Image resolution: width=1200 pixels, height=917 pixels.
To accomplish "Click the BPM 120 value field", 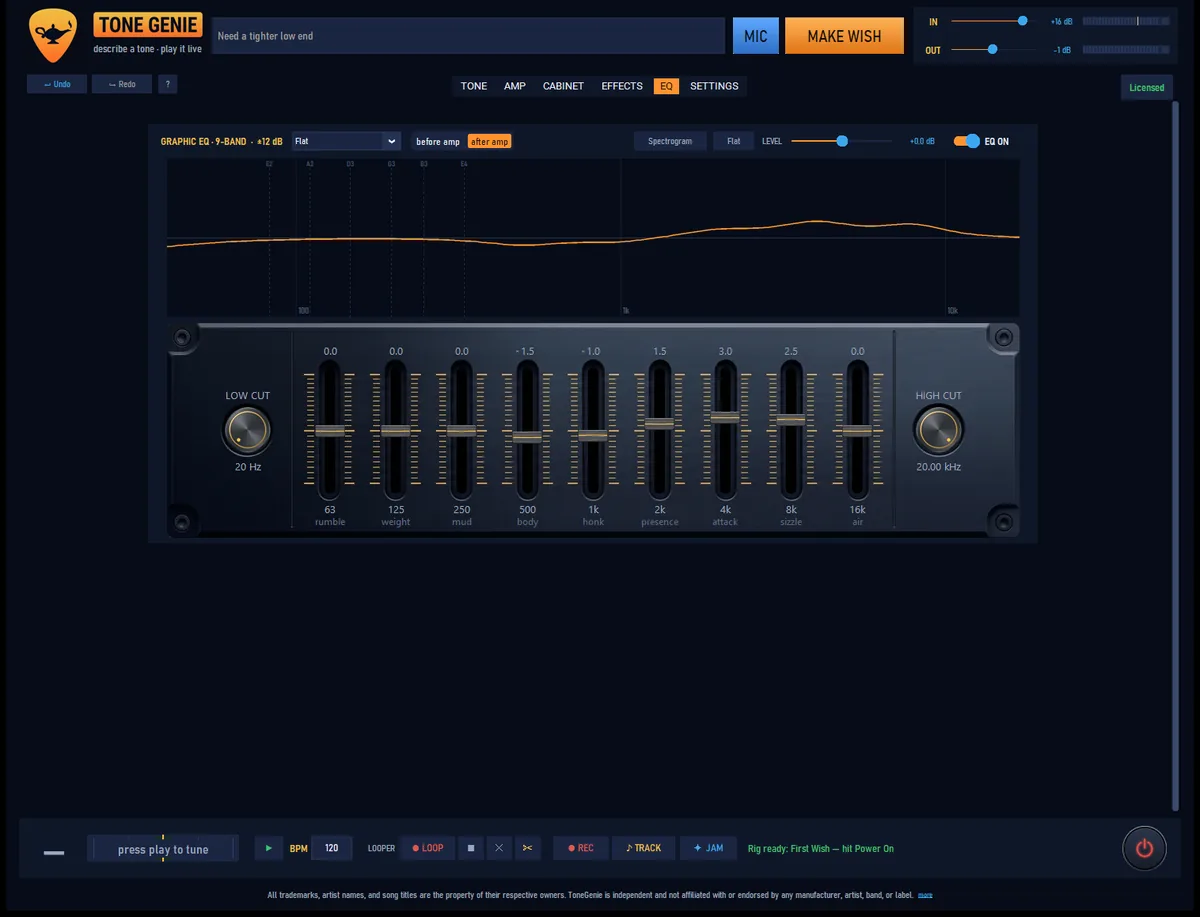I will [332, 848].
